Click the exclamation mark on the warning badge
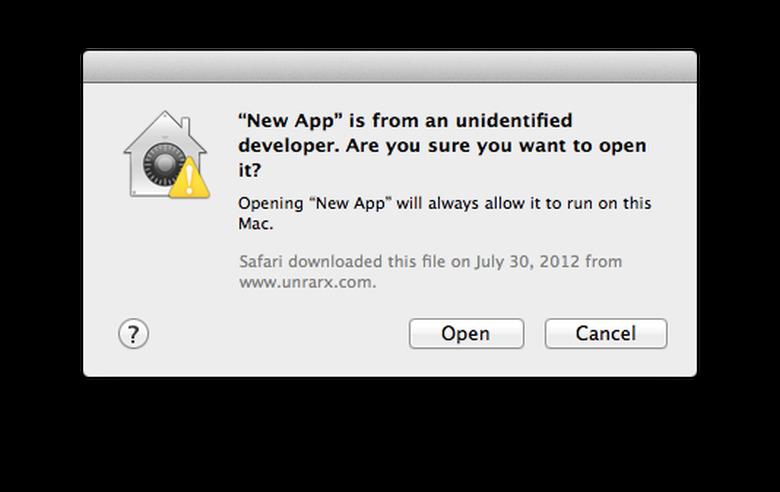780x492 pixels. 190,181
